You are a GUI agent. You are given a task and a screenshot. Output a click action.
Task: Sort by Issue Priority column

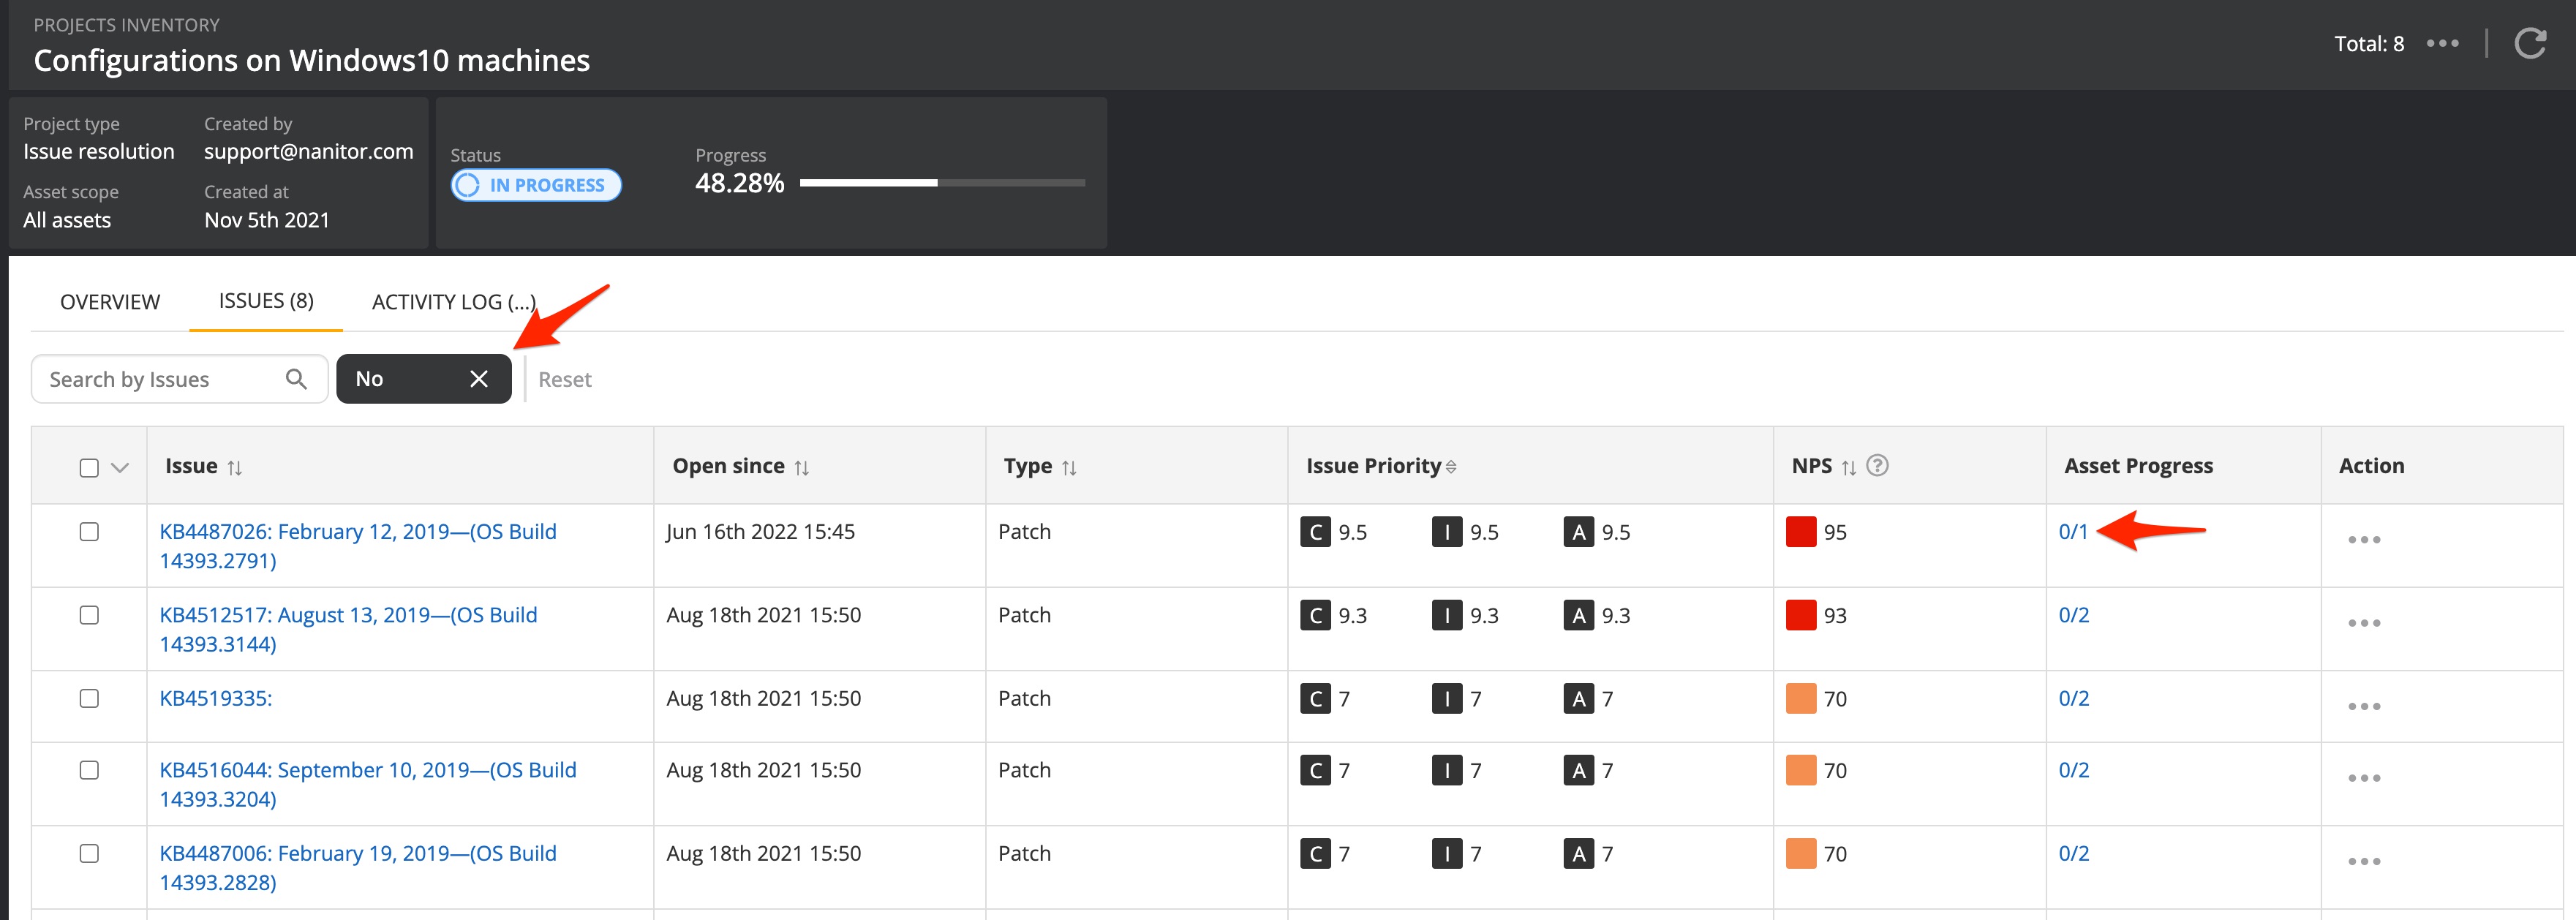click(x=1451, y=467)
